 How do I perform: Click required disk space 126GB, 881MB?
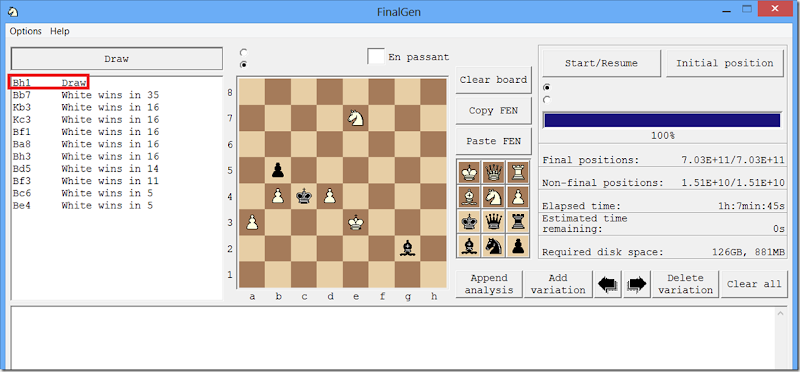(748, 252)
